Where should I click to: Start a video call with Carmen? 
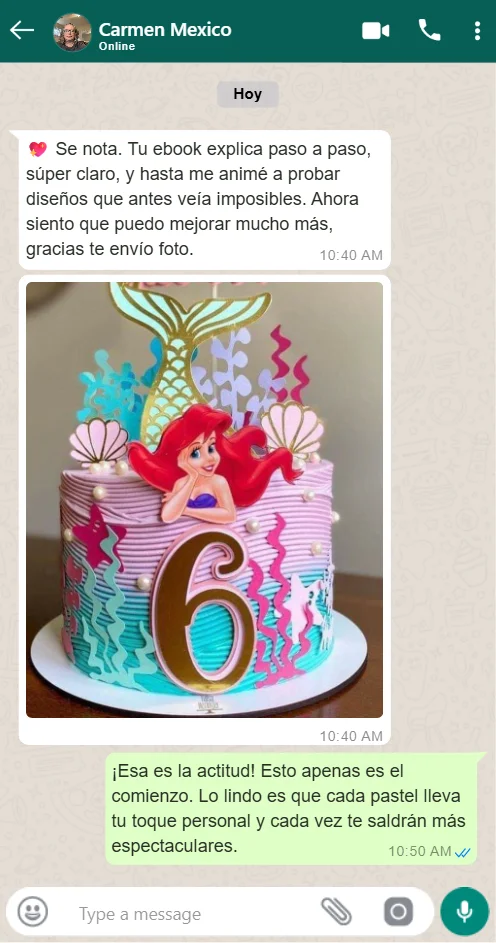pos(376,31)
